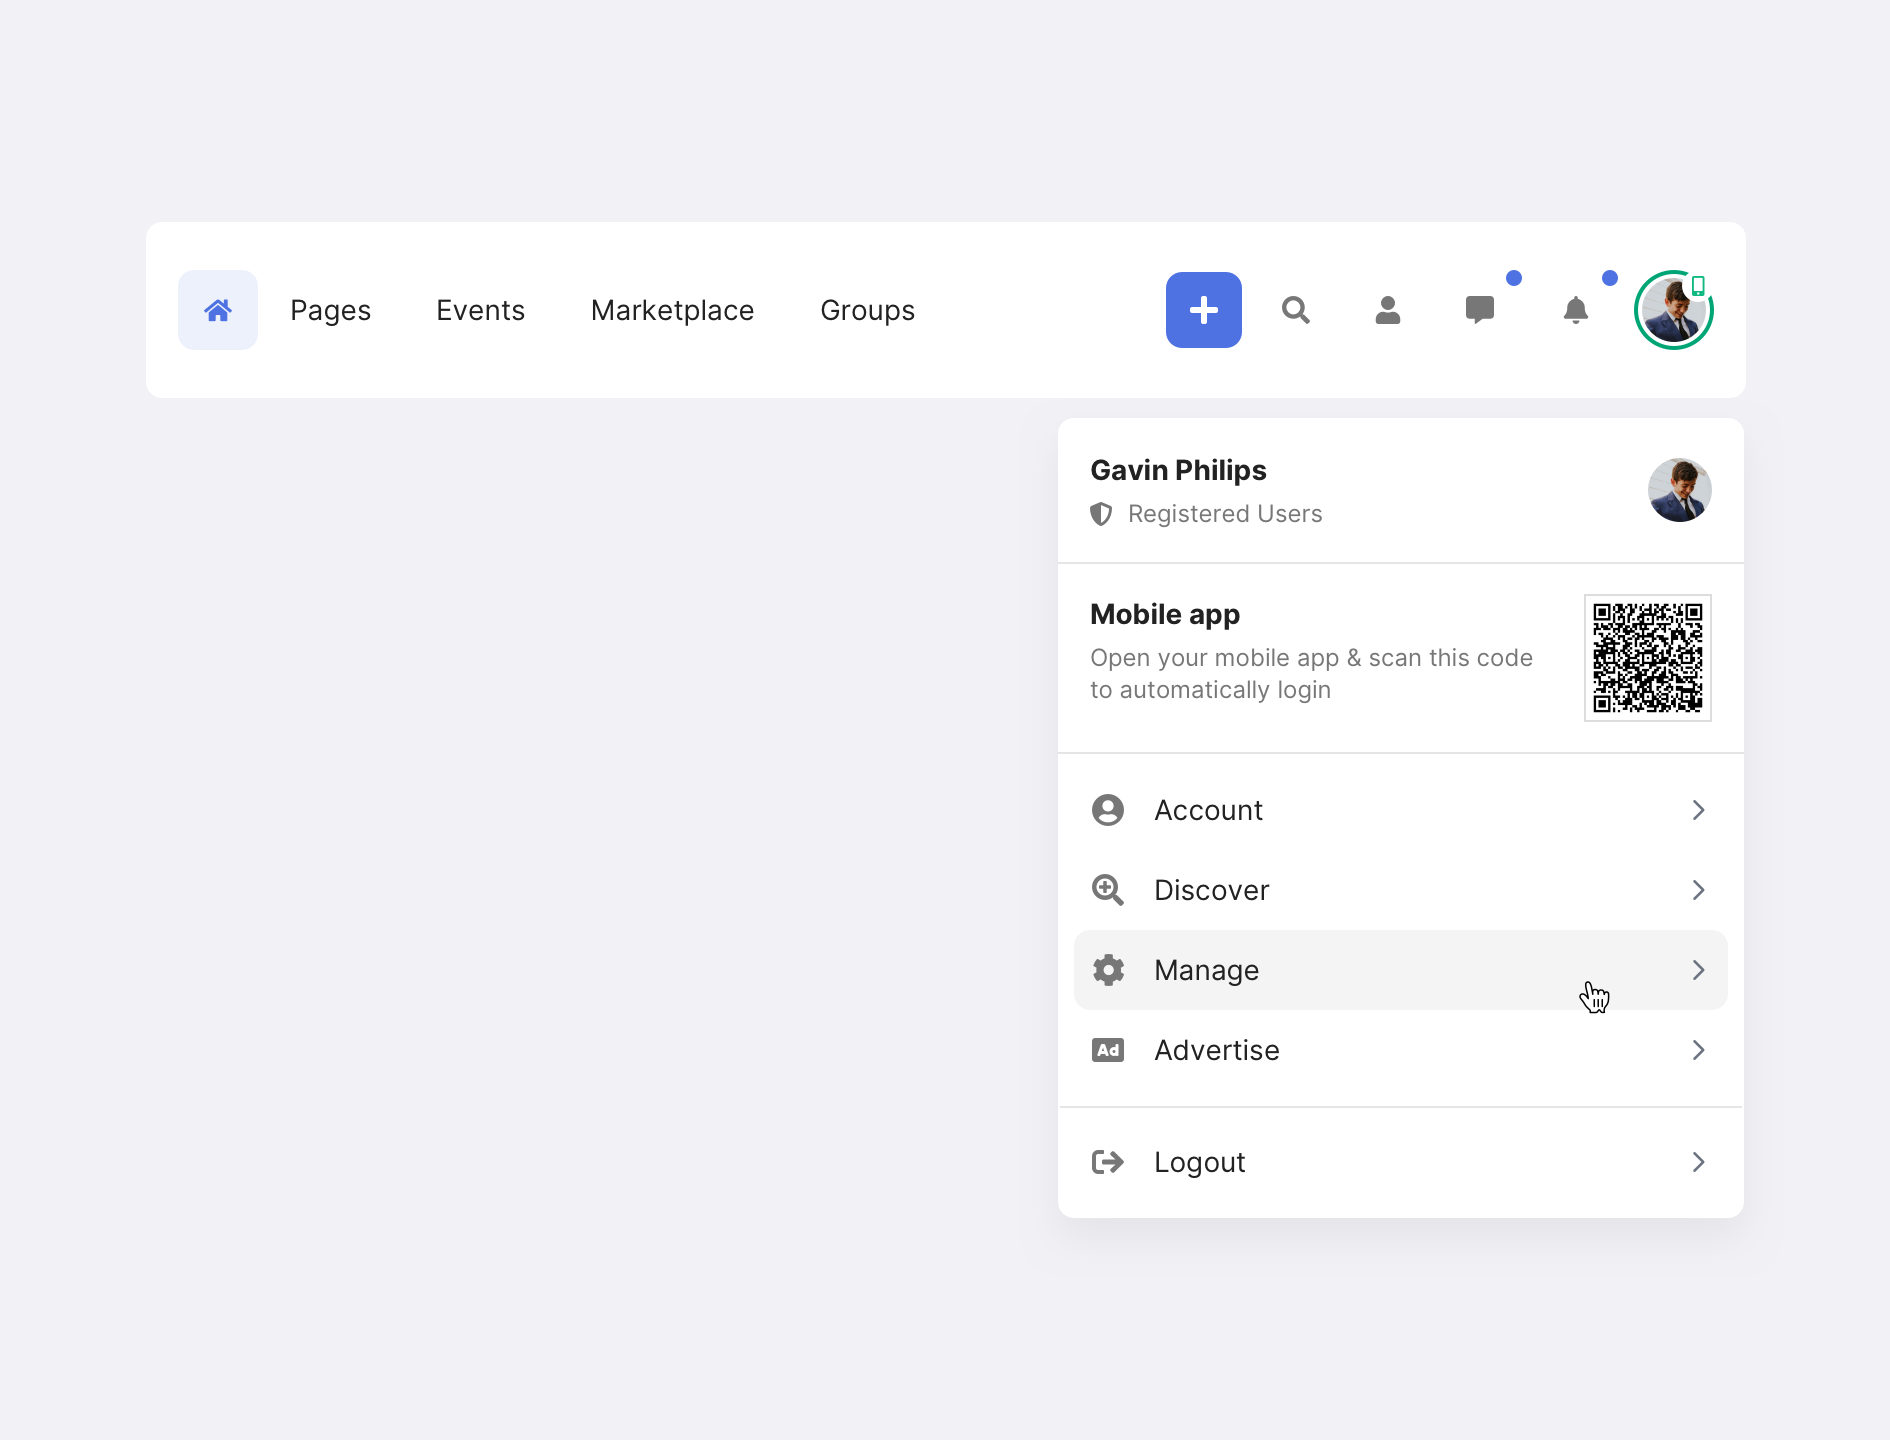
Task: Expand the Account submenu chevron
Action: [x=1698, y=810]
